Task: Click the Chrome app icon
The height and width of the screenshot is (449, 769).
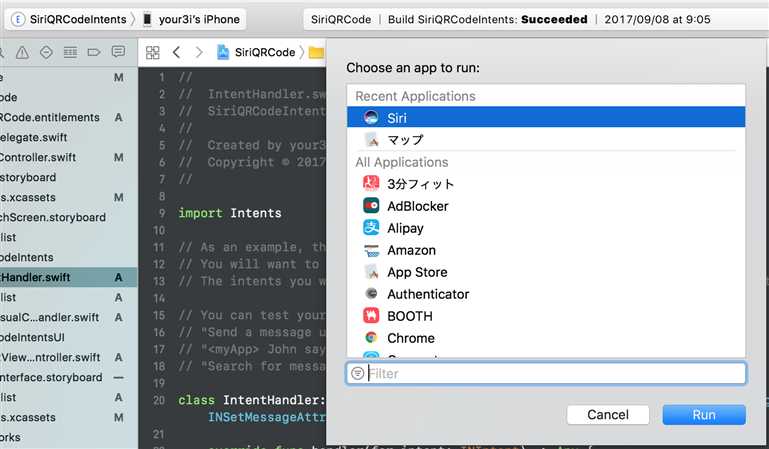Action: 371,338
